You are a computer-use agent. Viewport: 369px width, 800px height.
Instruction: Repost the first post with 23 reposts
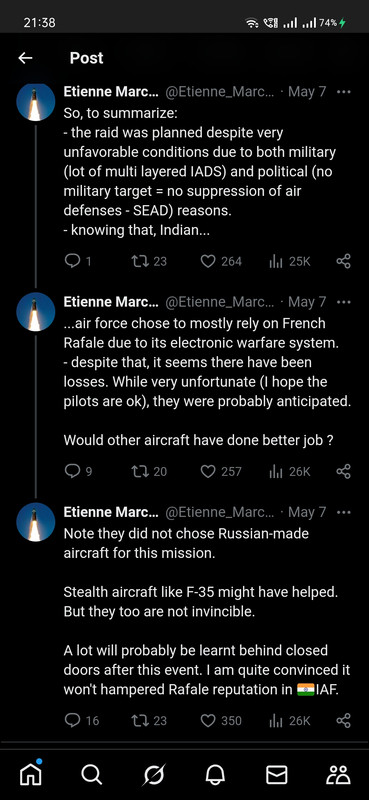(149, 261)
